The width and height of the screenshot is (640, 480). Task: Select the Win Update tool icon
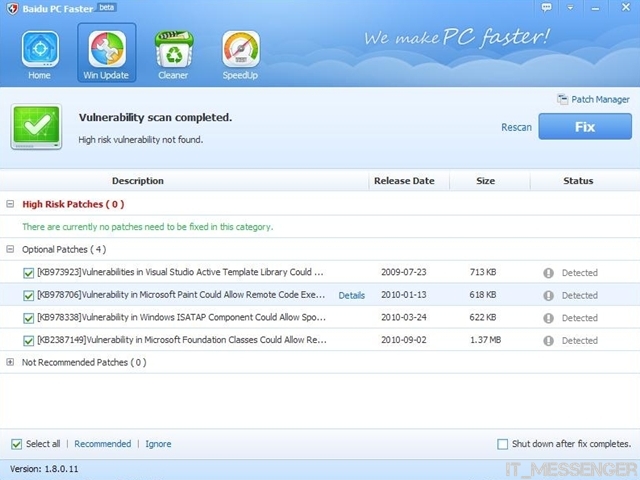[x=107, y=49]
